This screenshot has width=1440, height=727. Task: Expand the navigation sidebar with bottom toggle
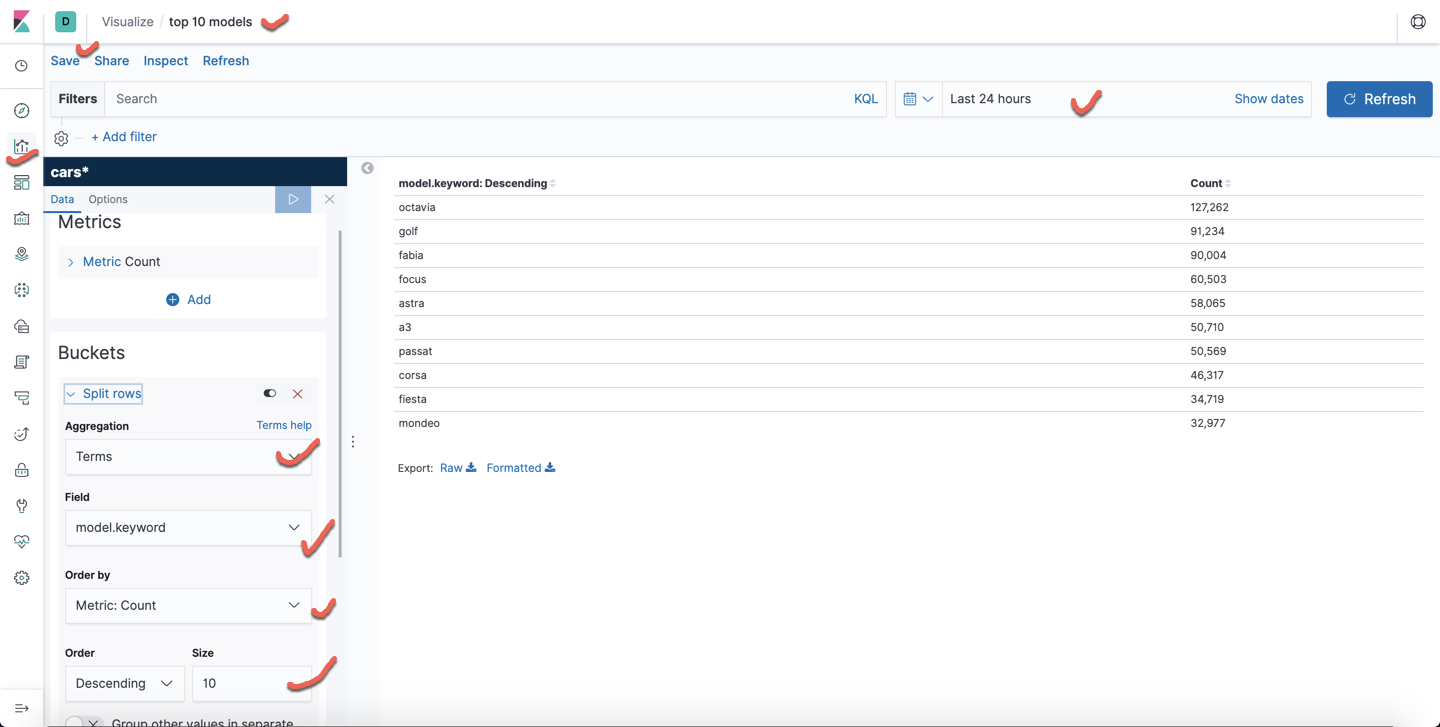21,707
